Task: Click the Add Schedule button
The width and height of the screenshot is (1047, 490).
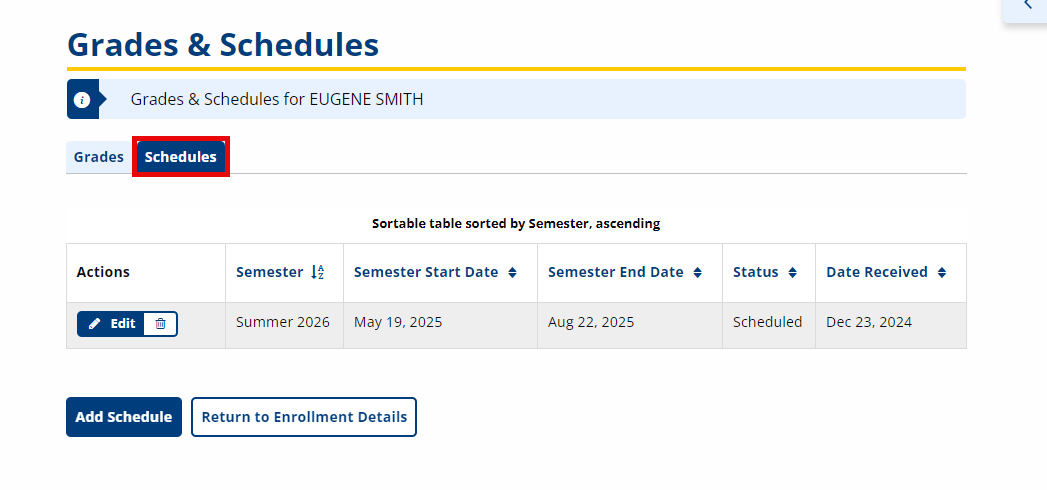Action: [124, 417]
